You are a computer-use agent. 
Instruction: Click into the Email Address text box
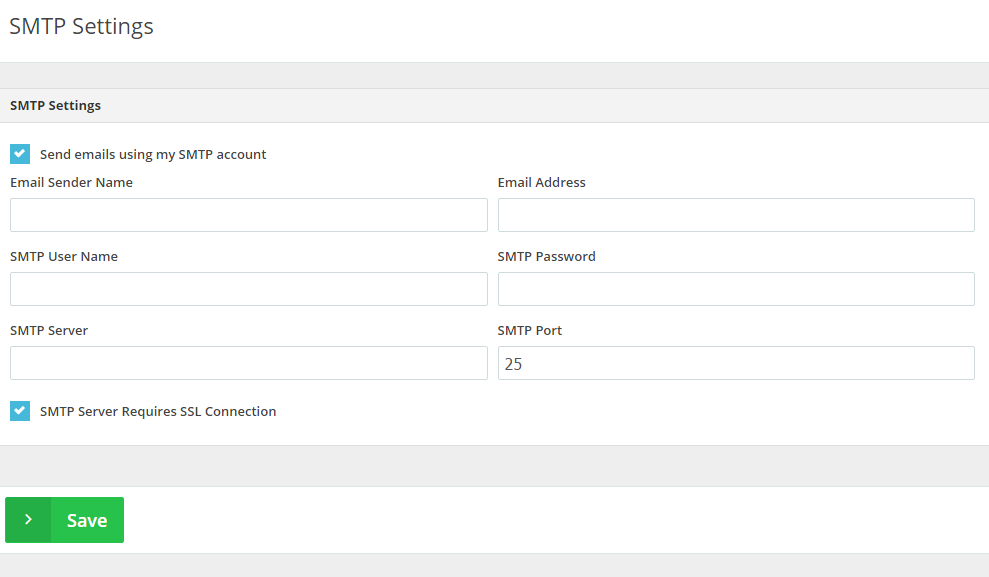pyautogui.click(x=736, y=215)
